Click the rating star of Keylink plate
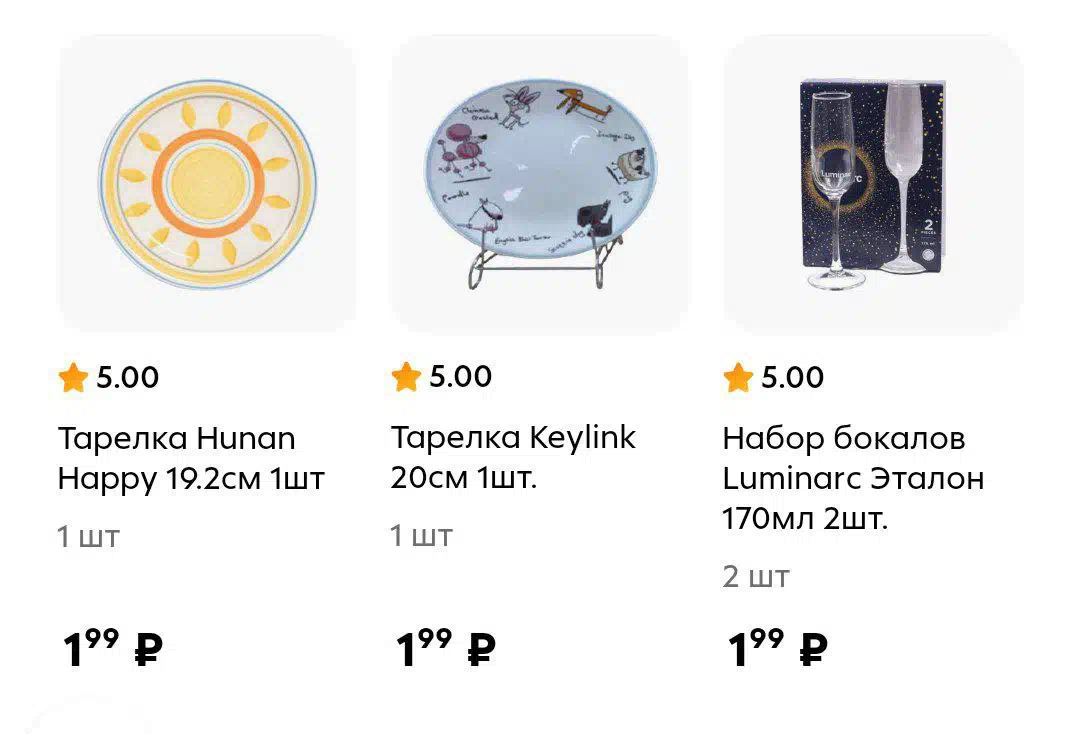This screenshot has height=734, width=1080. click(x=406, y=377)
